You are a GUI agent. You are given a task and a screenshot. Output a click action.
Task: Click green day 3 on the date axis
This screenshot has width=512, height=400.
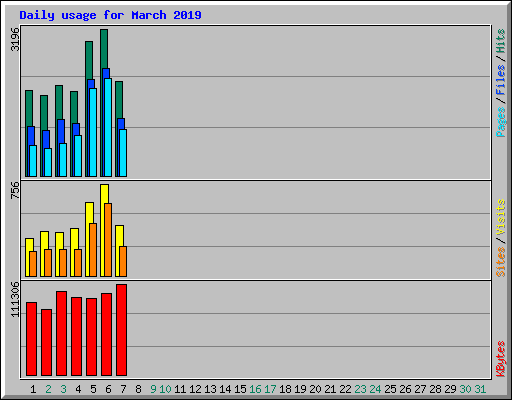[x=63, y=389]
